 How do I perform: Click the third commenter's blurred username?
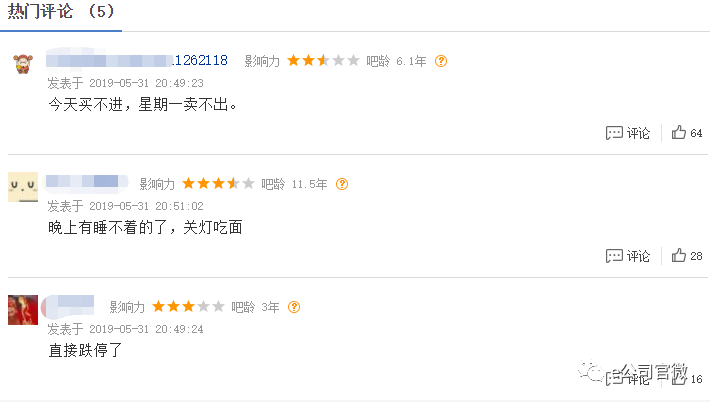click(x=68, y=306)
